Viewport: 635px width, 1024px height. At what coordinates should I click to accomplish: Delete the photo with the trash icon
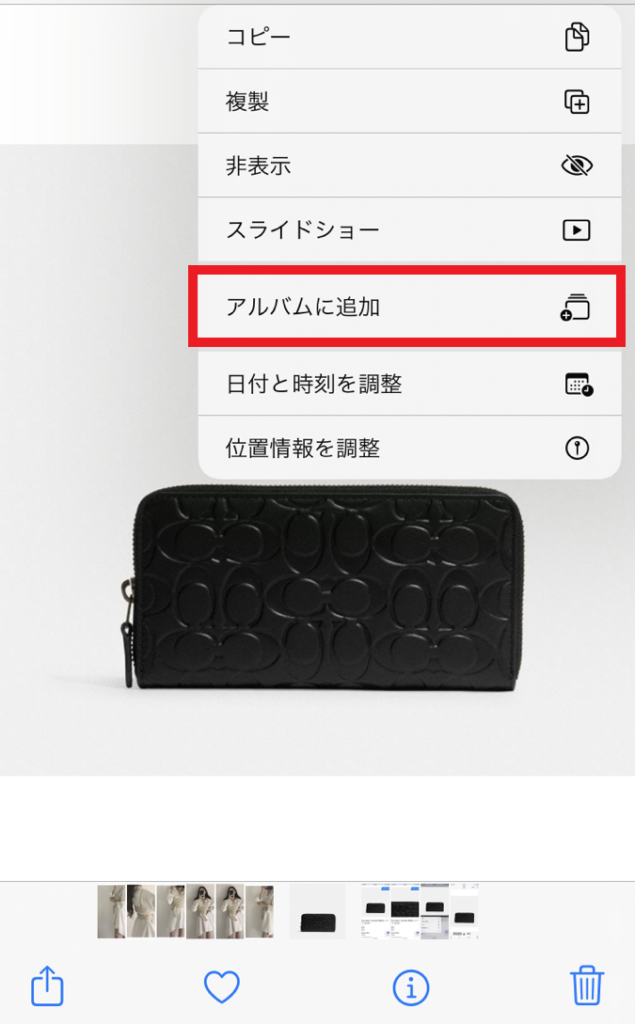pyautogui.click(x=587, y=985)
